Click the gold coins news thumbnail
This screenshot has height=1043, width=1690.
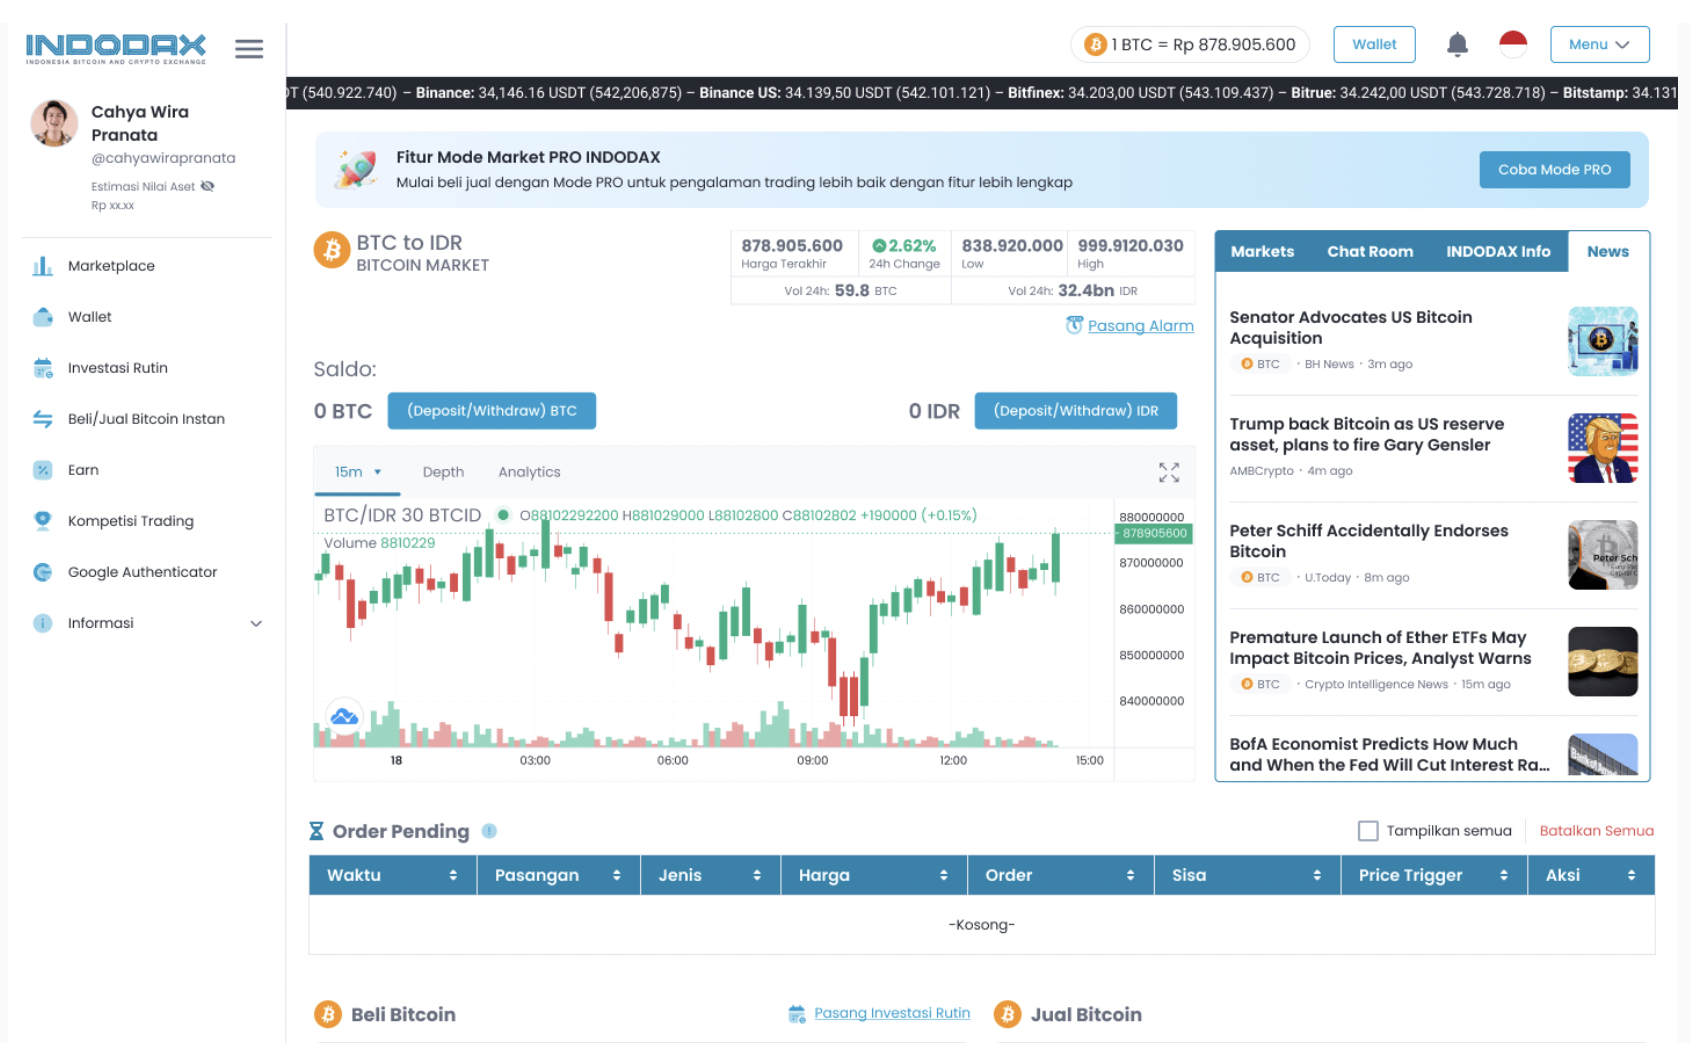(x=1603, y=661)
